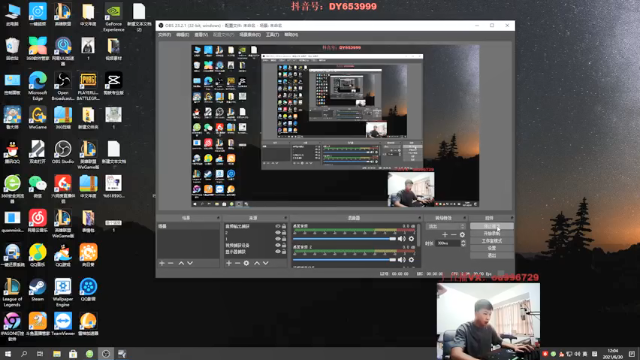Screen dimensions: 640x360
Task: Click 开始录制 start recording button
Action: tap(491, 233)
